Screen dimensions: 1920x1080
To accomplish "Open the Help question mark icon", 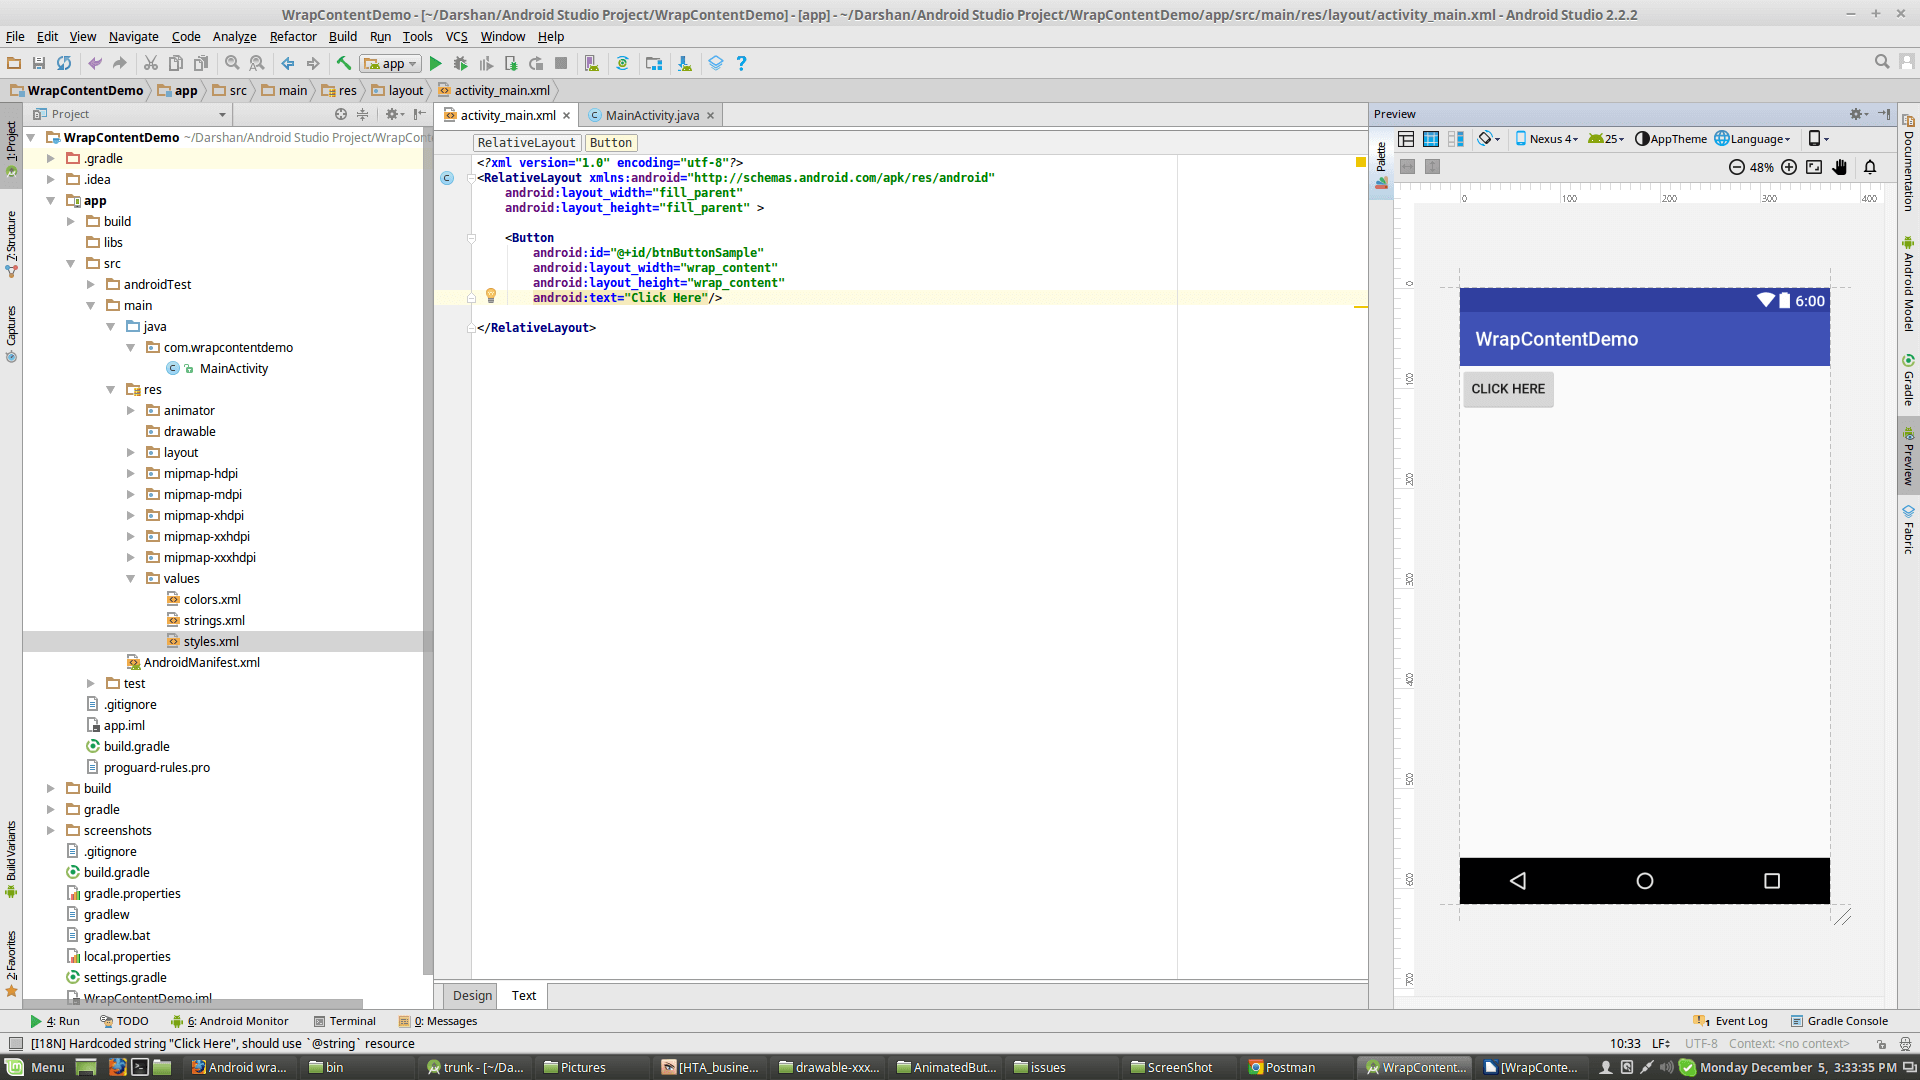I will coord(741,63).
